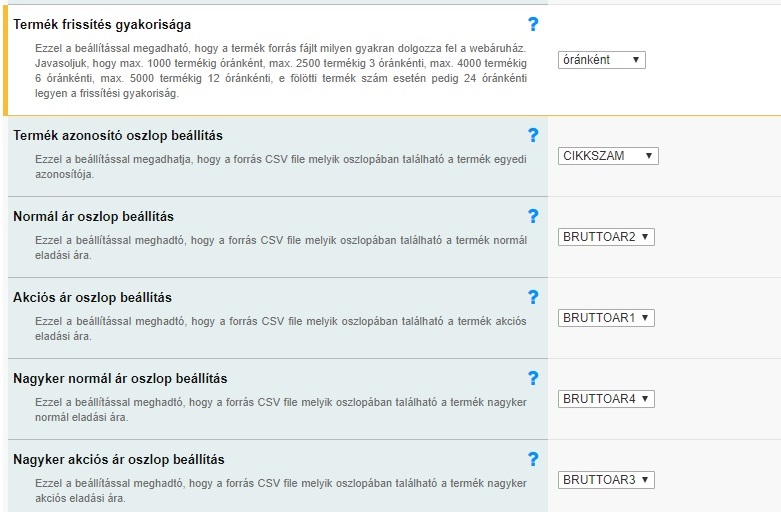This screenshot has height=512, width=781.
Task: Open the óránként update frequency dropdown
Action: click(601, 60)
